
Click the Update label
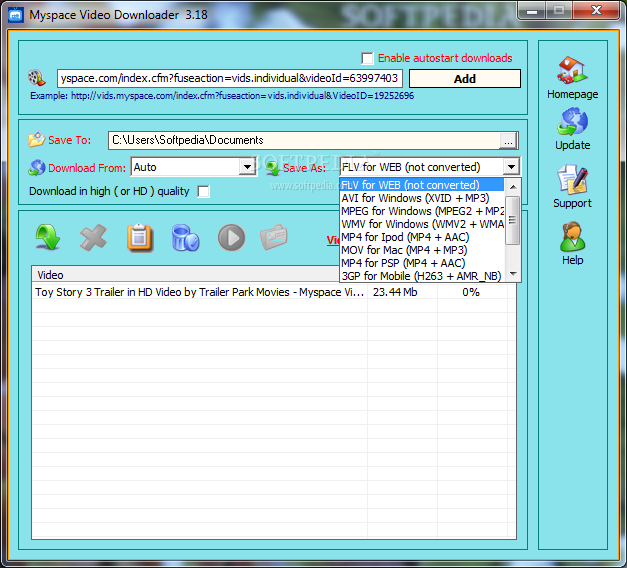pyautogui.click(x=572, y=145)
